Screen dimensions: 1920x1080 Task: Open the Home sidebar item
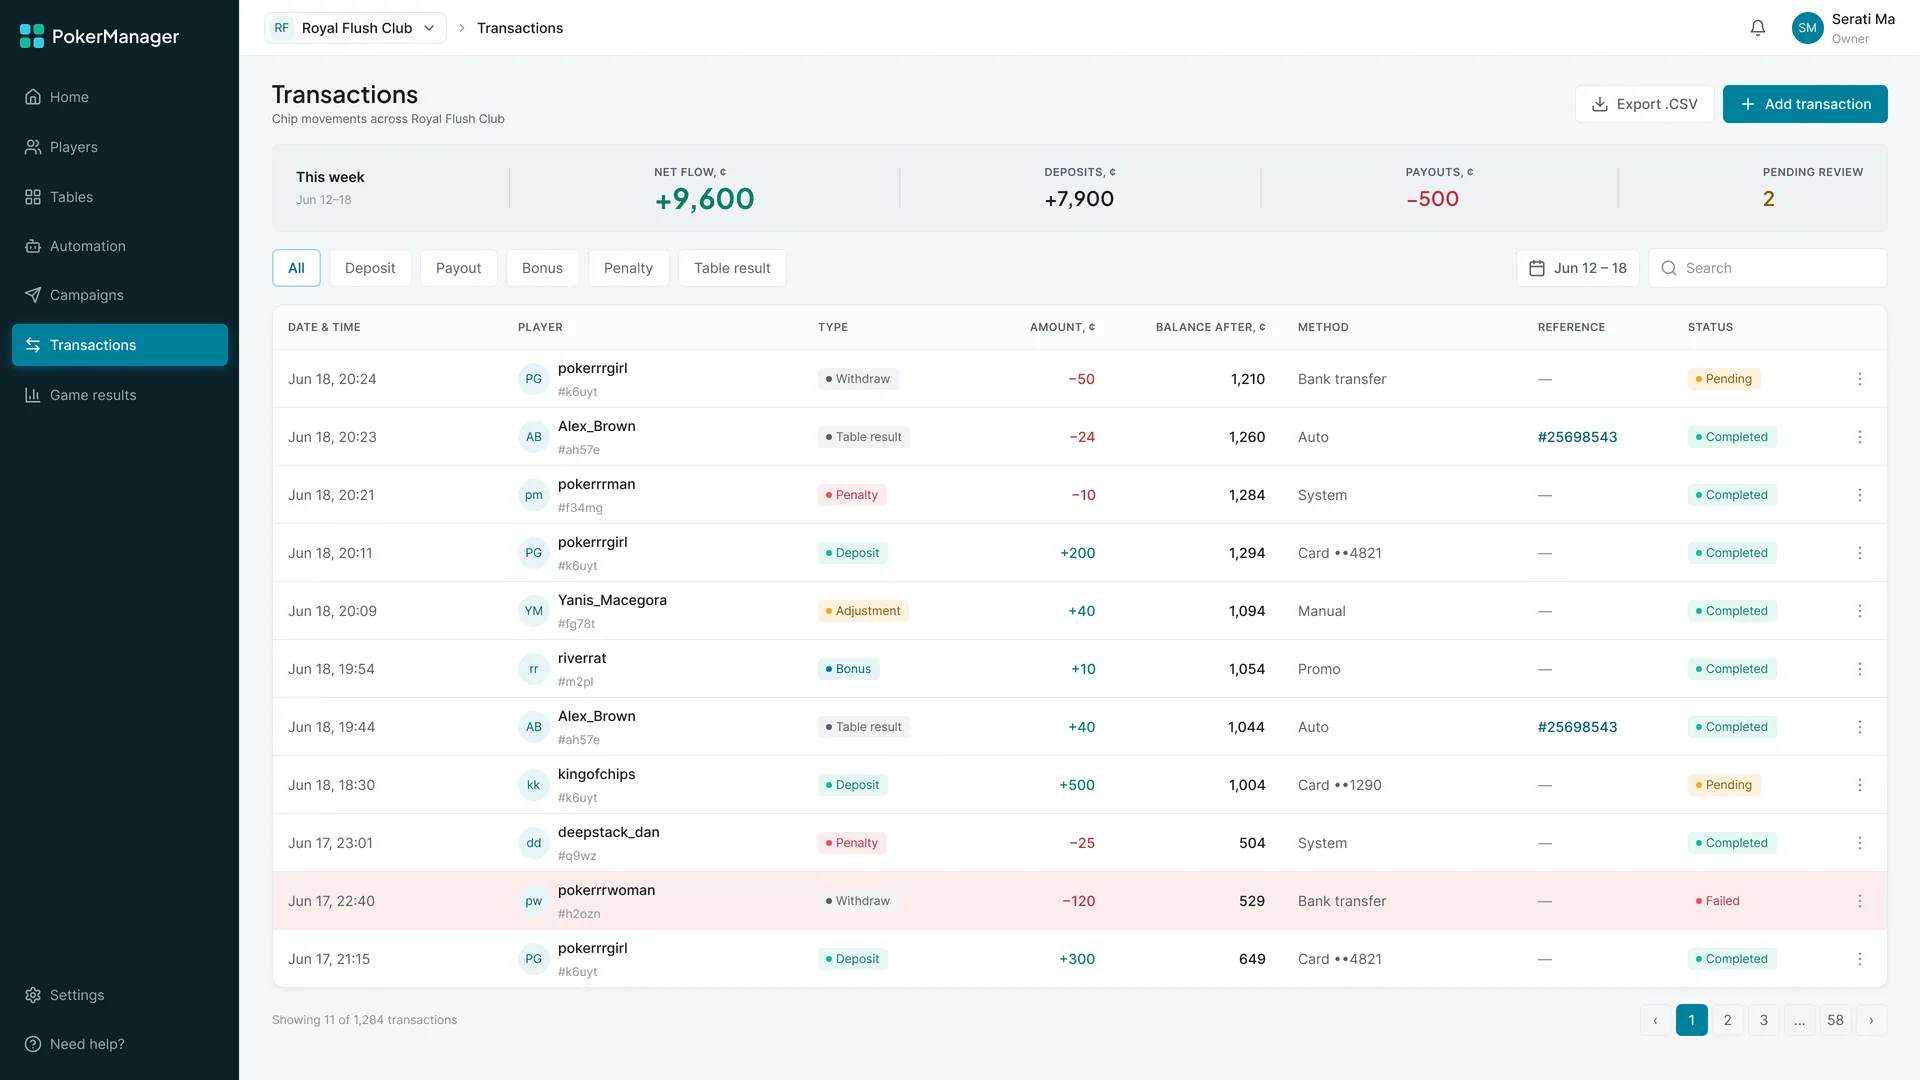click(x=120, y=97)
